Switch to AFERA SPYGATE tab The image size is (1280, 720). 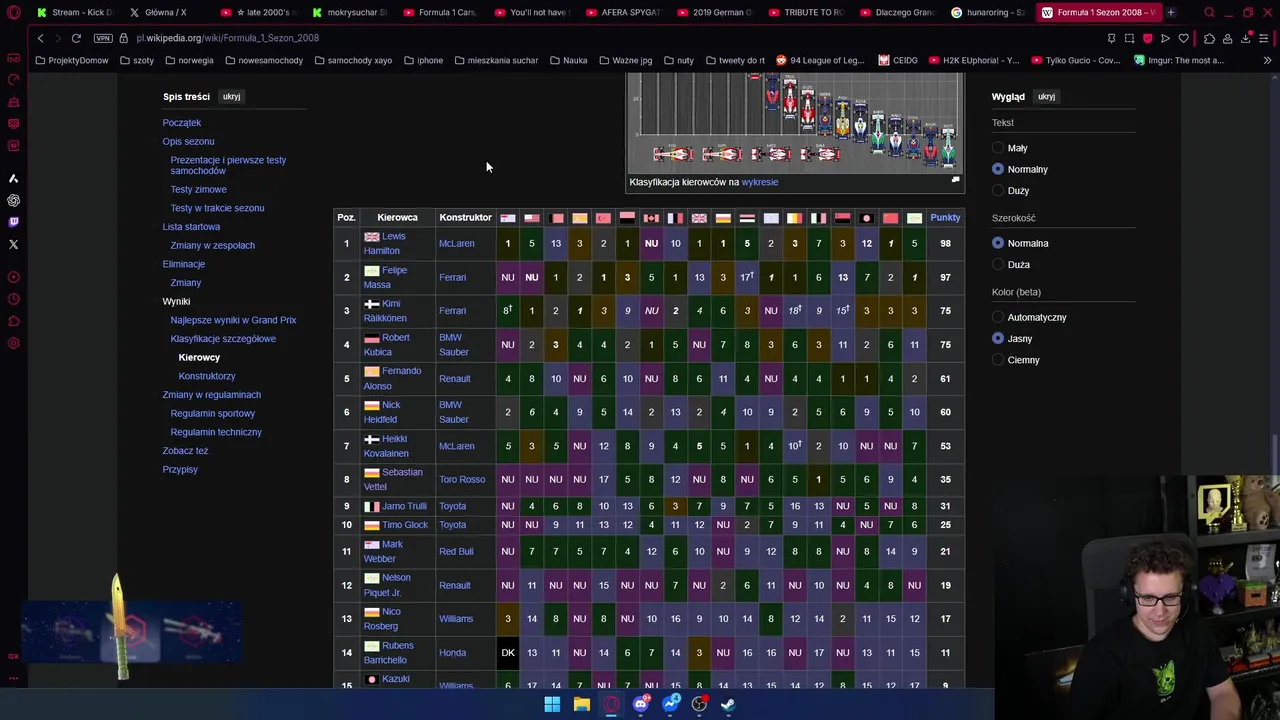[x=623, y=13]
